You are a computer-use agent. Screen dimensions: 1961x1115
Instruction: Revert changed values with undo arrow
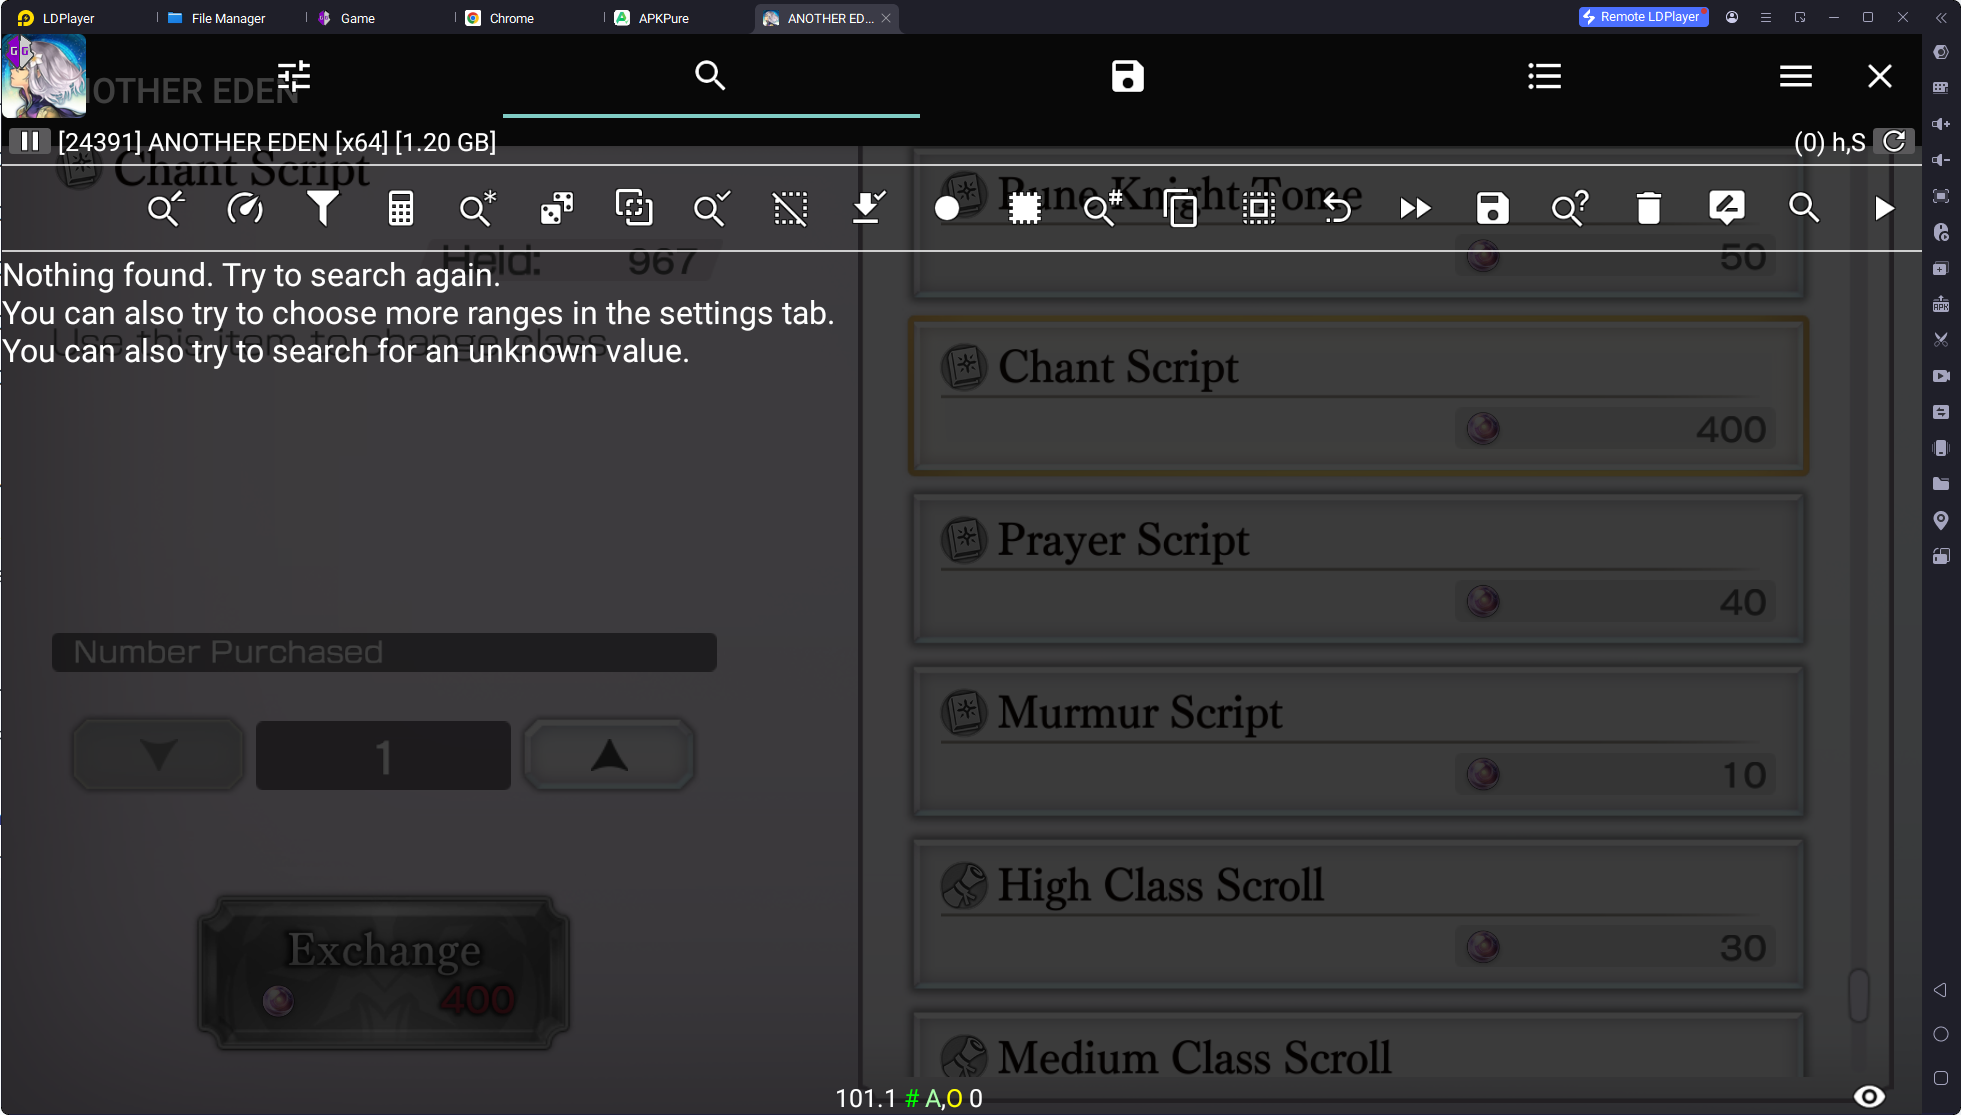pos(1337,208)
